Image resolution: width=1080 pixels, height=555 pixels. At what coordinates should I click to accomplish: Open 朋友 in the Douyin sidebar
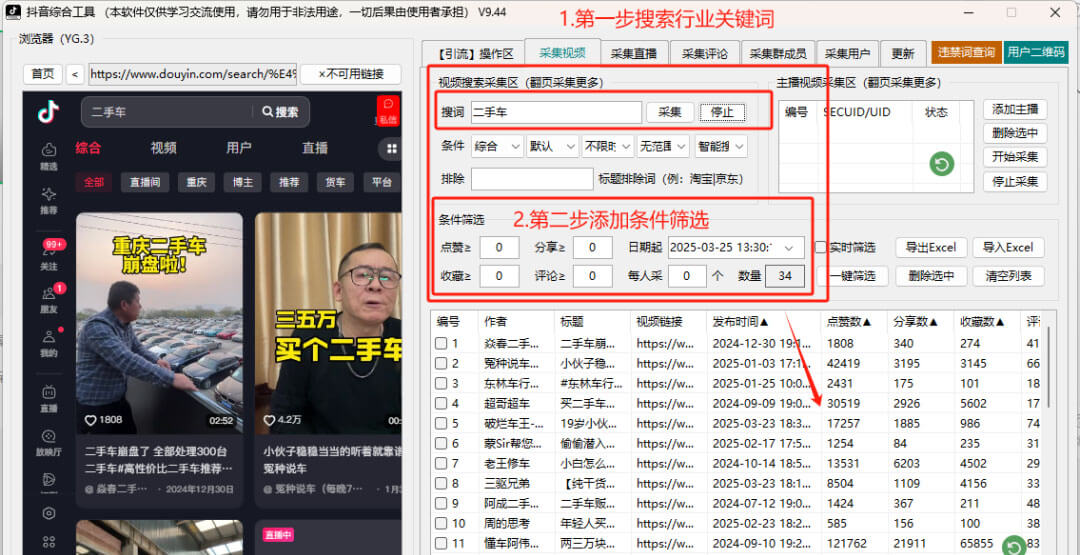click(x=49, y=300)
